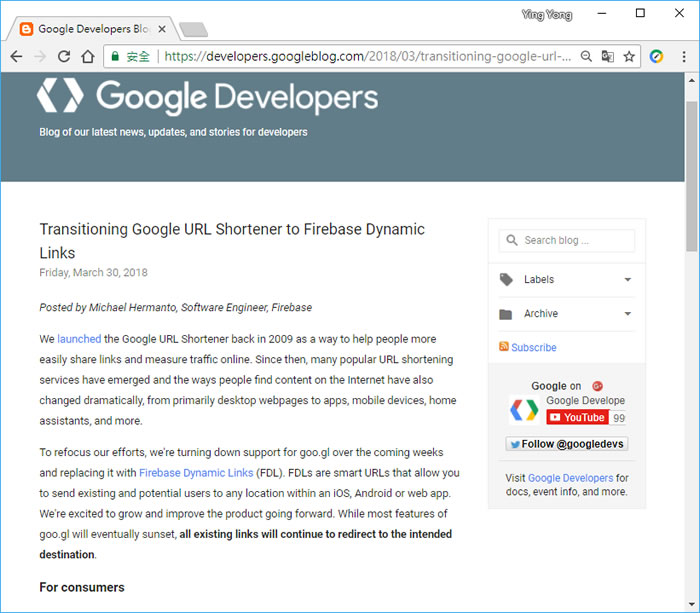Viewport: 700px width, 613px height.
Task: Click the translate page icon
Action: click(608, 56)
